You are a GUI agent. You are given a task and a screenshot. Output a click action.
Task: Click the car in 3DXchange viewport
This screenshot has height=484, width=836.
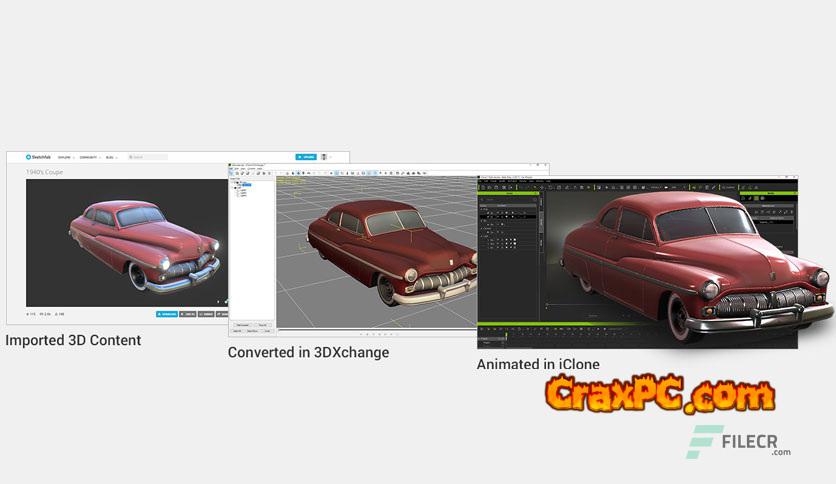(x=392, y=251)
